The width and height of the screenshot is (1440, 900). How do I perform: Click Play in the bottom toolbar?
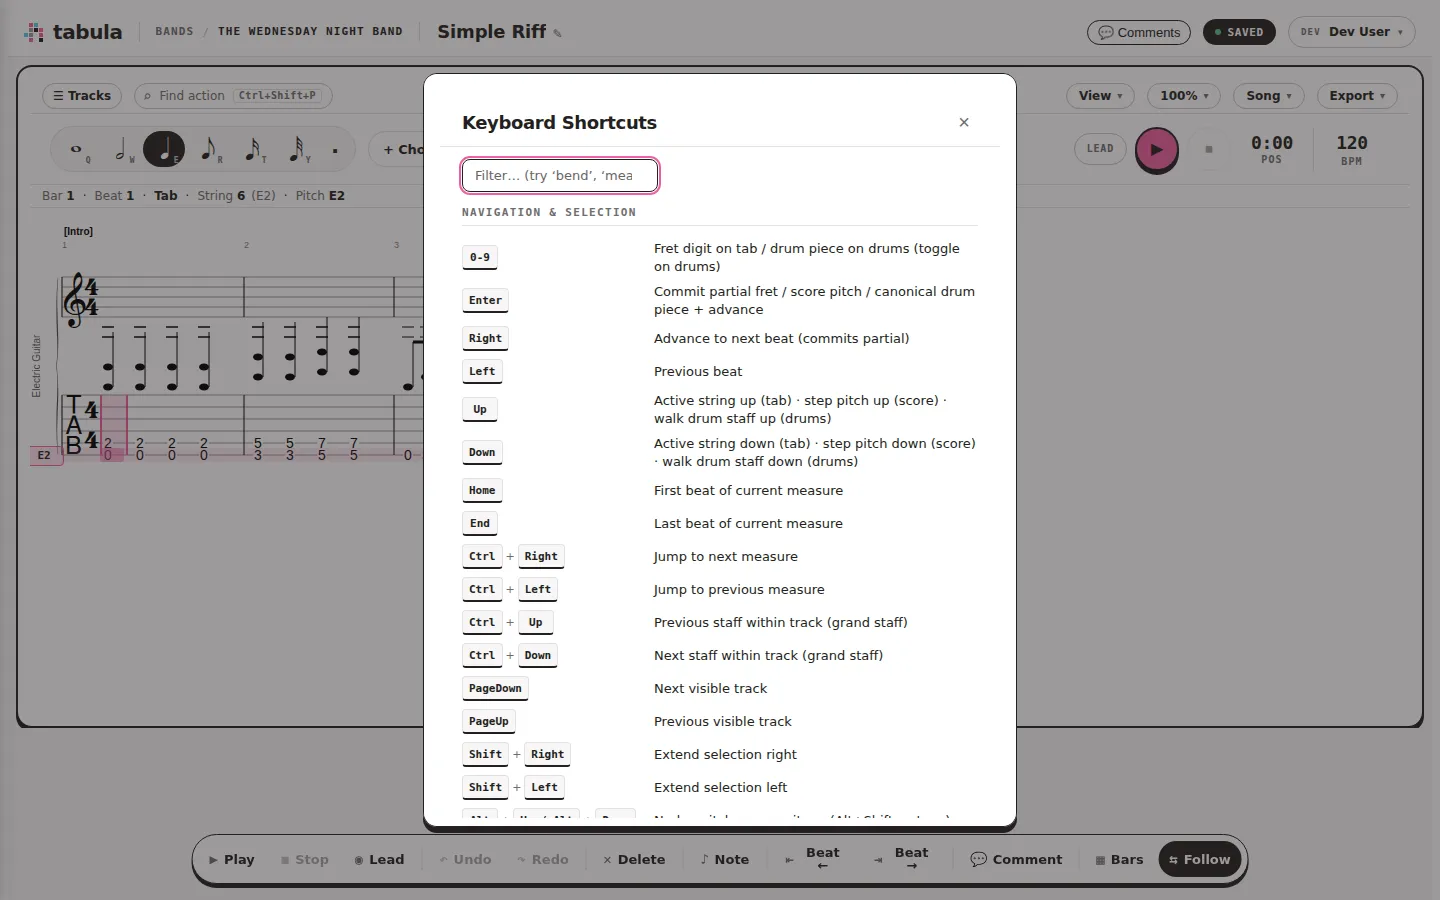point(231,860)
